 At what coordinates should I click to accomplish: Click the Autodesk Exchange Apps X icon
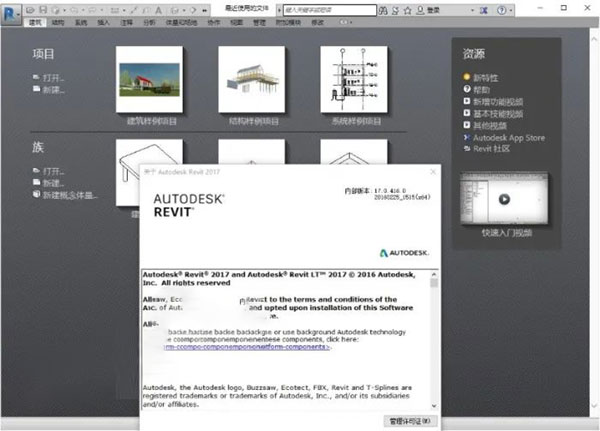click(x=484, y=10)
